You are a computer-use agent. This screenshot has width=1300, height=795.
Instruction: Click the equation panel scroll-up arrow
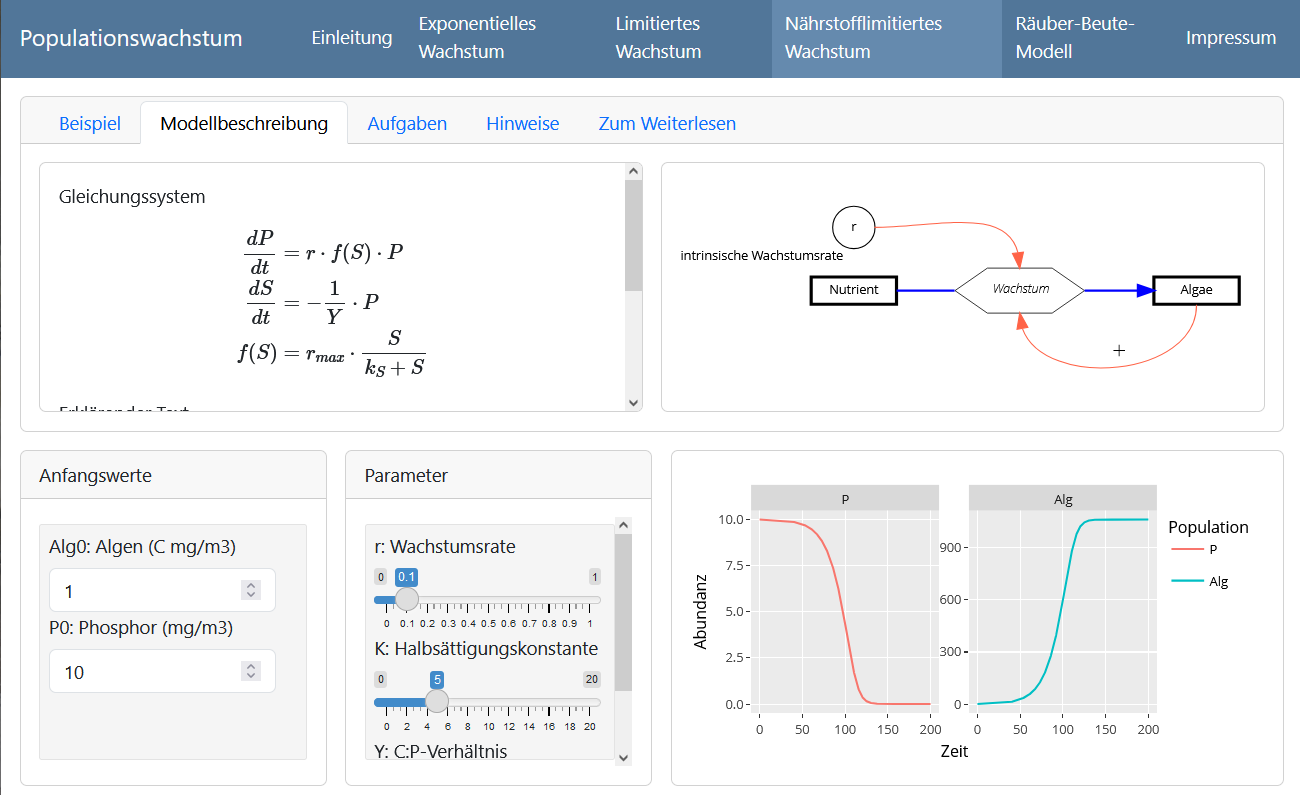click(x=632, y=172)
